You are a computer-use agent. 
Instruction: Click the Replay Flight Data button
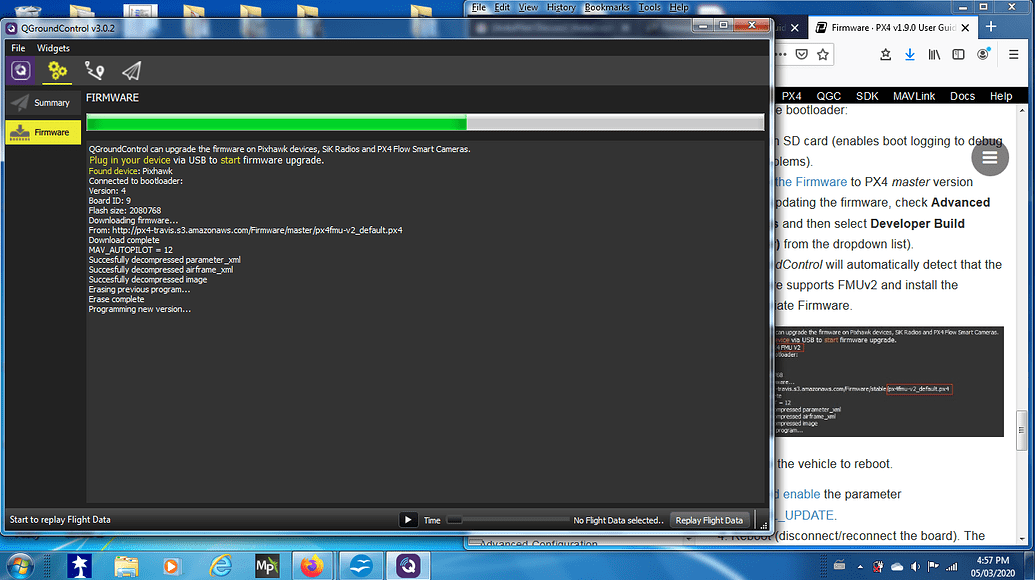tap(709, 520)
